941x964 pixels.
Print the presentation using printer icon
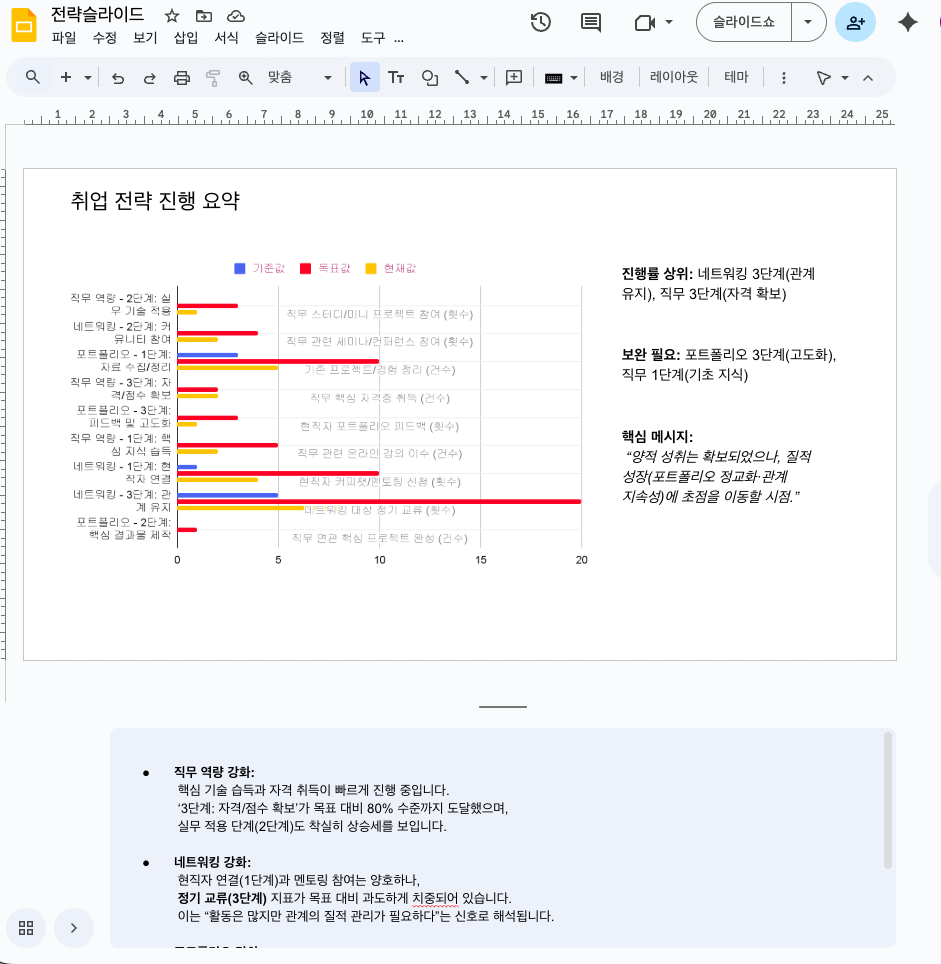coord(181,78)
